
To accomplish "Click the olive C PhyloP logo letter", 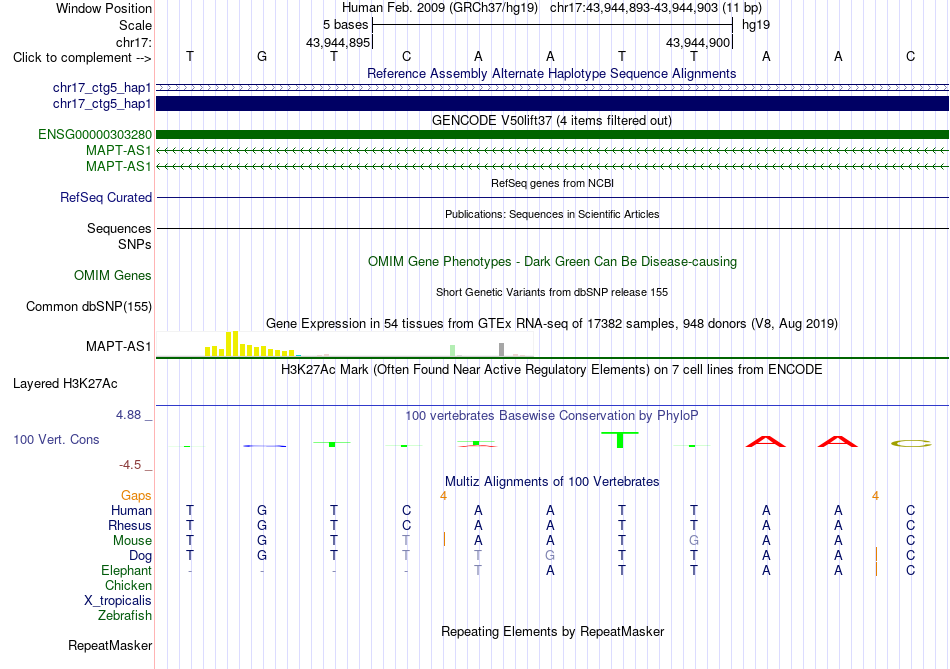I will tap(911, 444).
